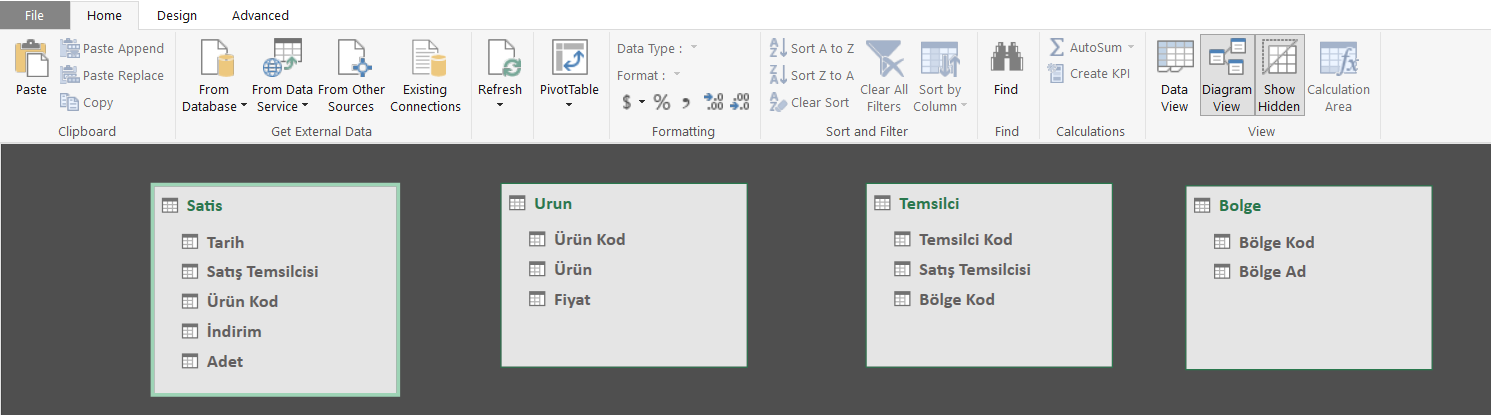This screenshot has height=415, width=1491.
Task: Click Sort A to Z button
Action: click(811, 48)
